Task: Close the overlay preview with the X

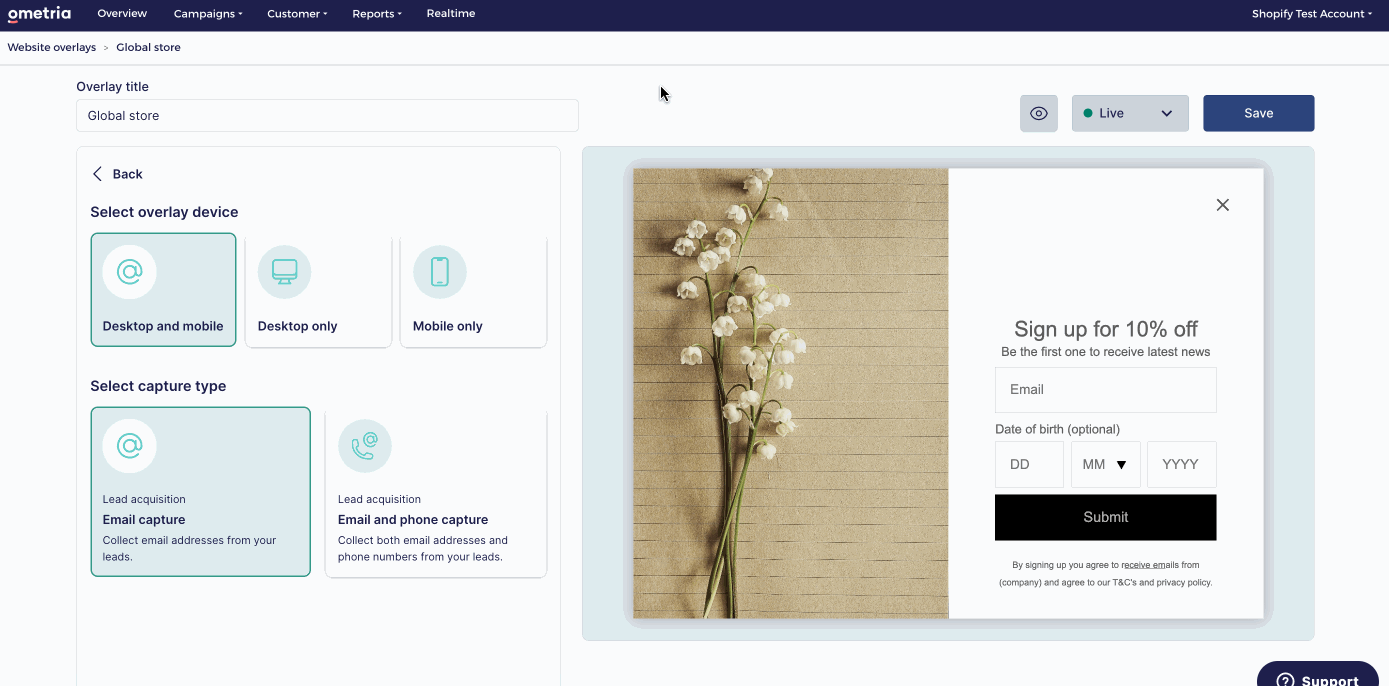Action: [1222, 205]
